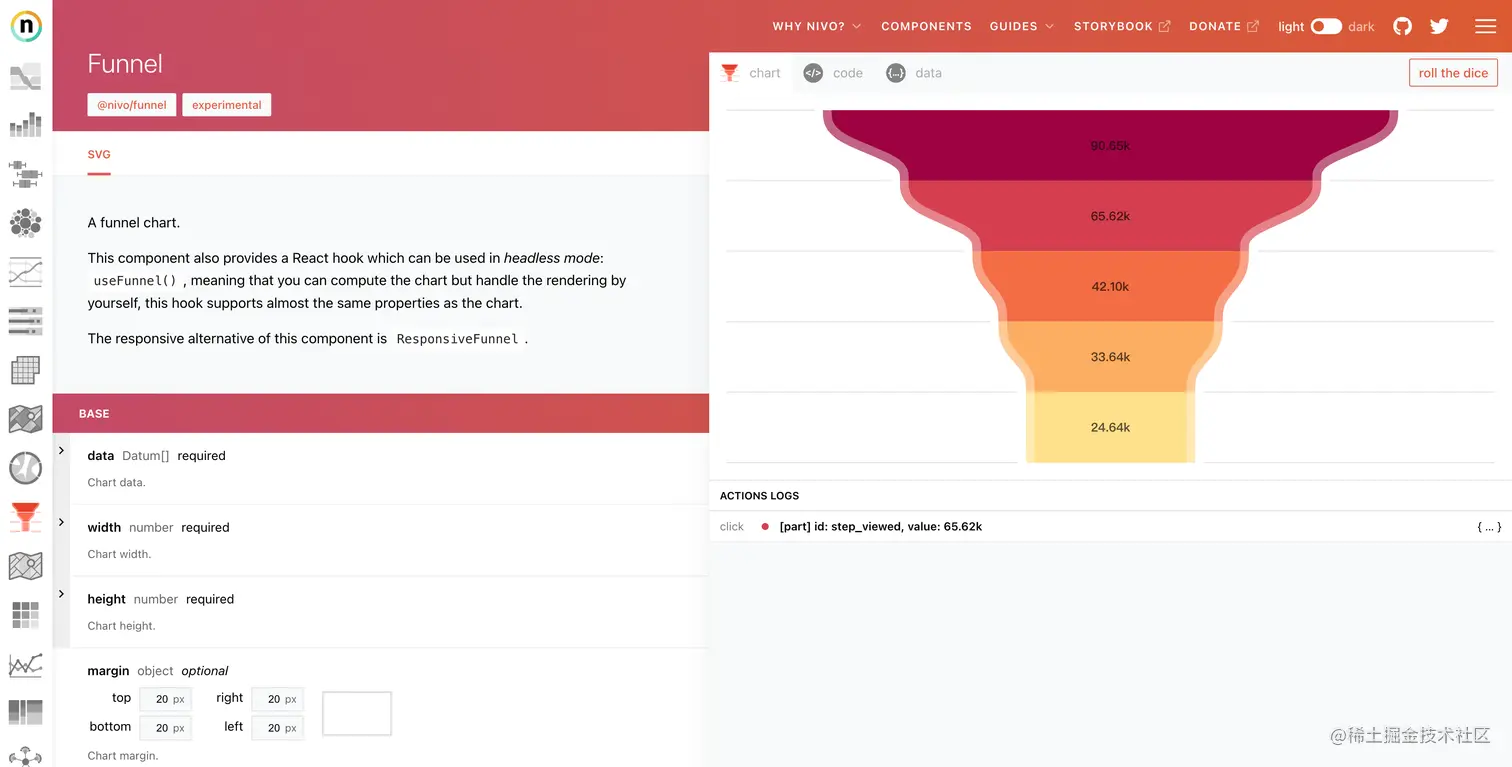Open the Calendar chart icon in sidebar

pyautogui.click(x=26, y=370)
